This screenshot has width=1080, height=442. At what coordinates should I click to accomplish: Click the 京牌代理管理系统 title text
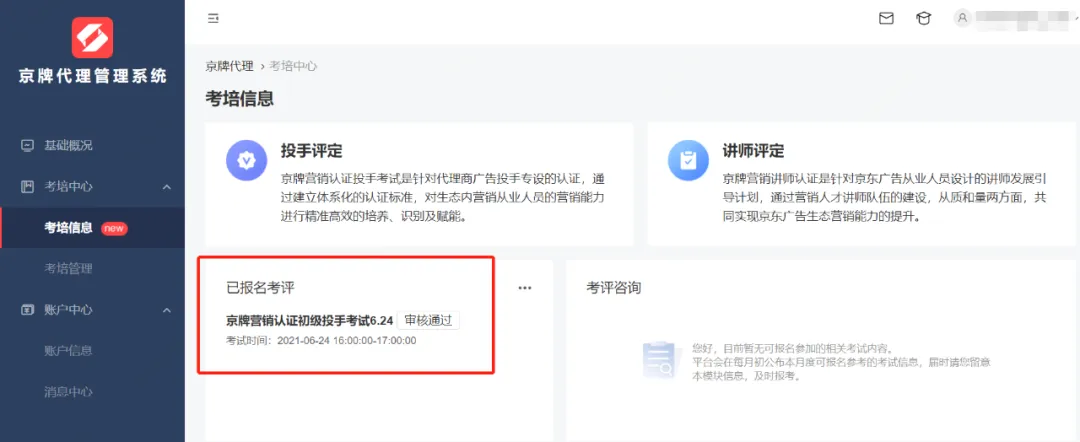pyautogui.click(x=92, y=76)
